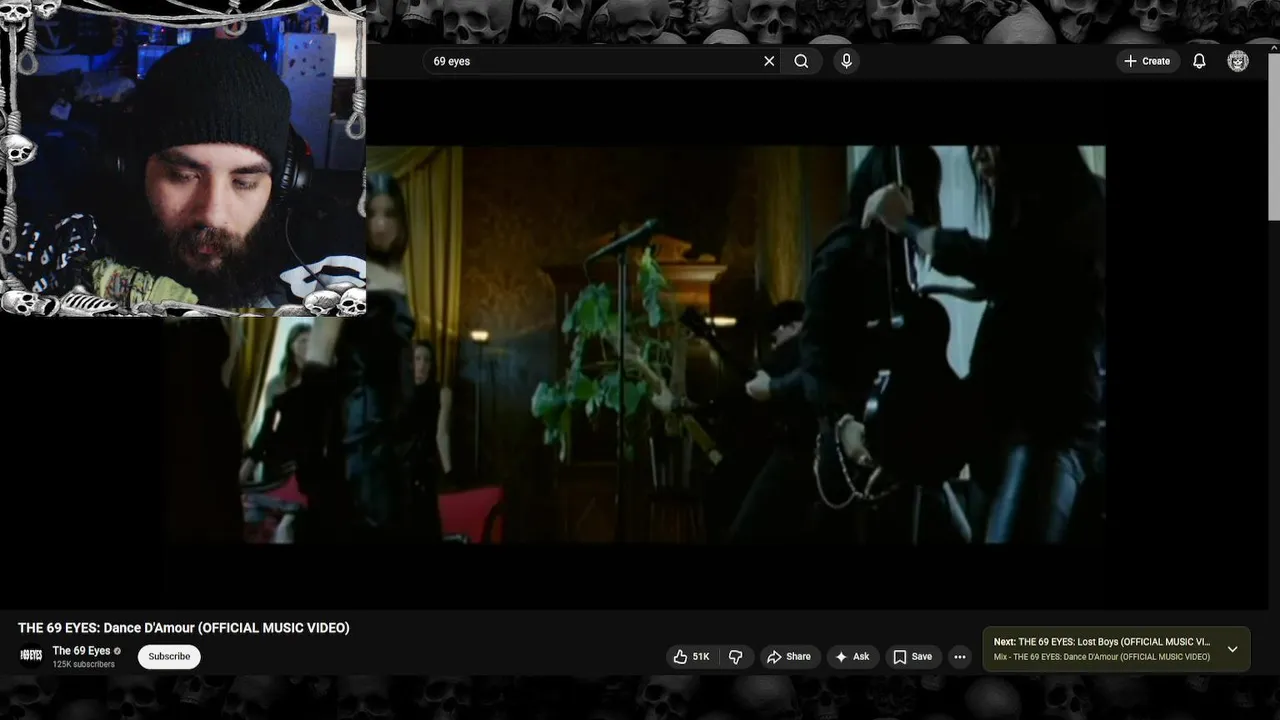Click the magnifying glass search button
Viewport: 1280px width, 720px height.
pyautogui.click(x=801, y=61)
